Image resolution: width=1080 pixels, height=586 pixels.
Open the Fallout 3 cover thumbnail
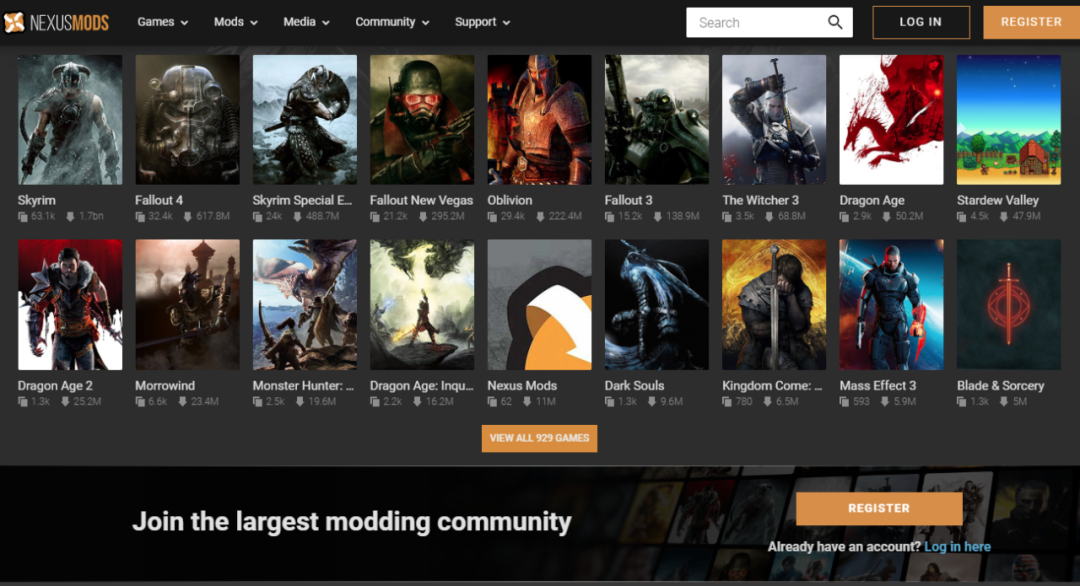[657, 120]
